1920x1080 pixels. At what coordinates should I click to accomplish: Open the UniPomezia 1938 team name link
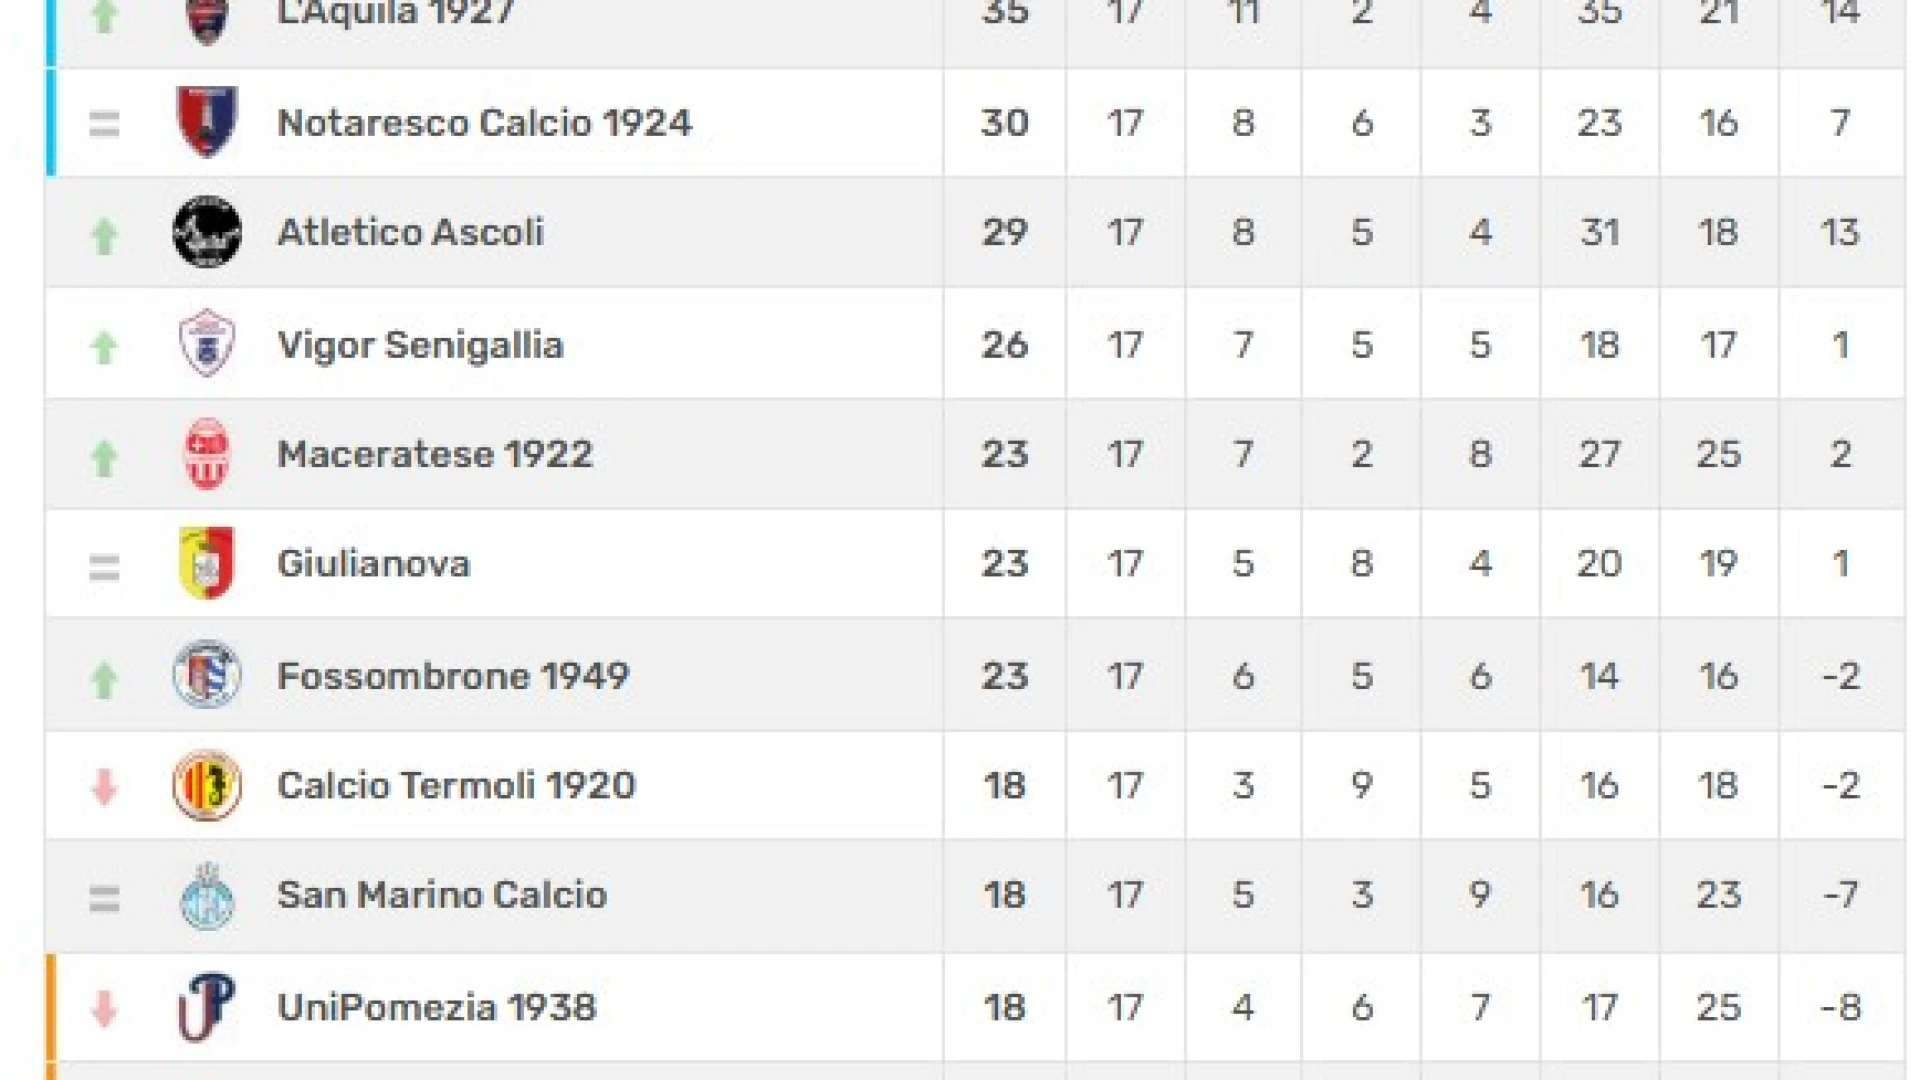(437, 1007)
